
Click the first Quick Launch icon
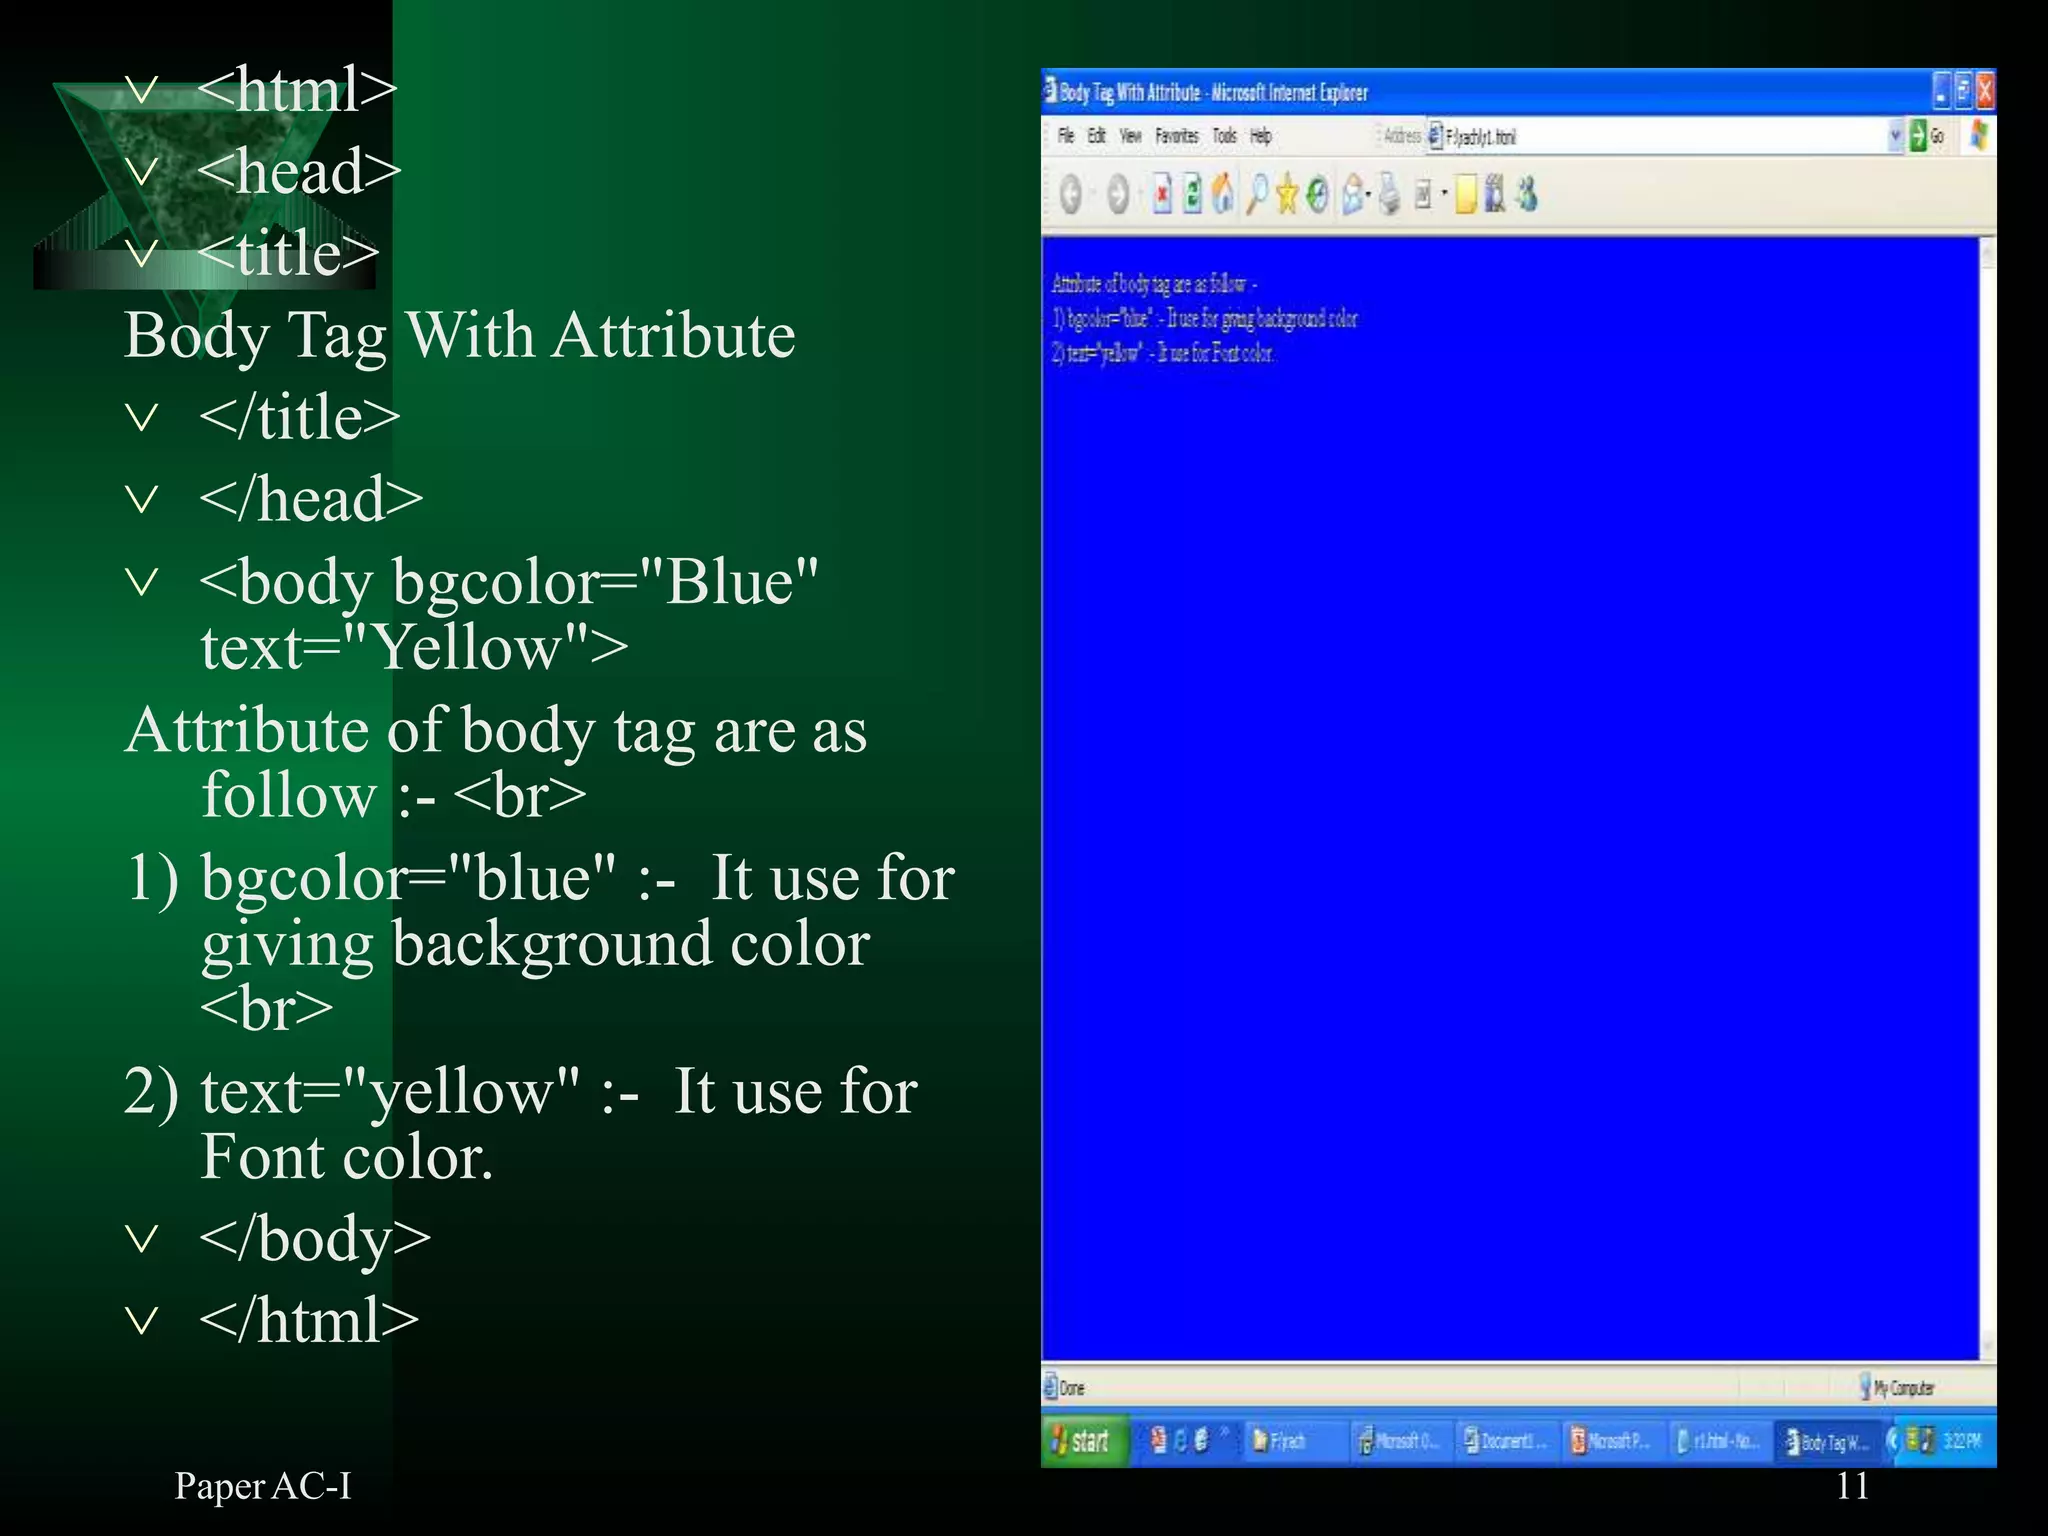(1158, 1440)
